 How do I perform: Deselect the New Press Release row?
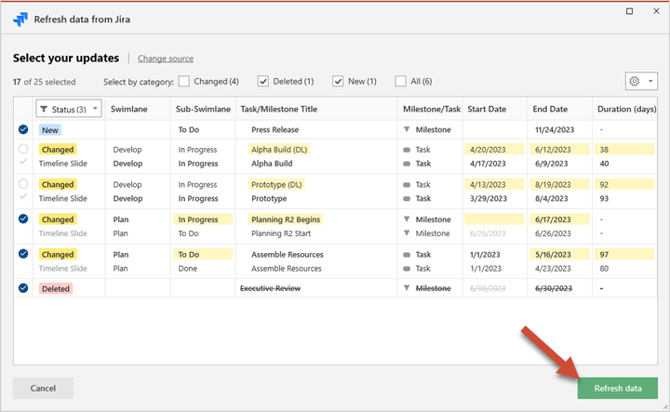[23, 129]
